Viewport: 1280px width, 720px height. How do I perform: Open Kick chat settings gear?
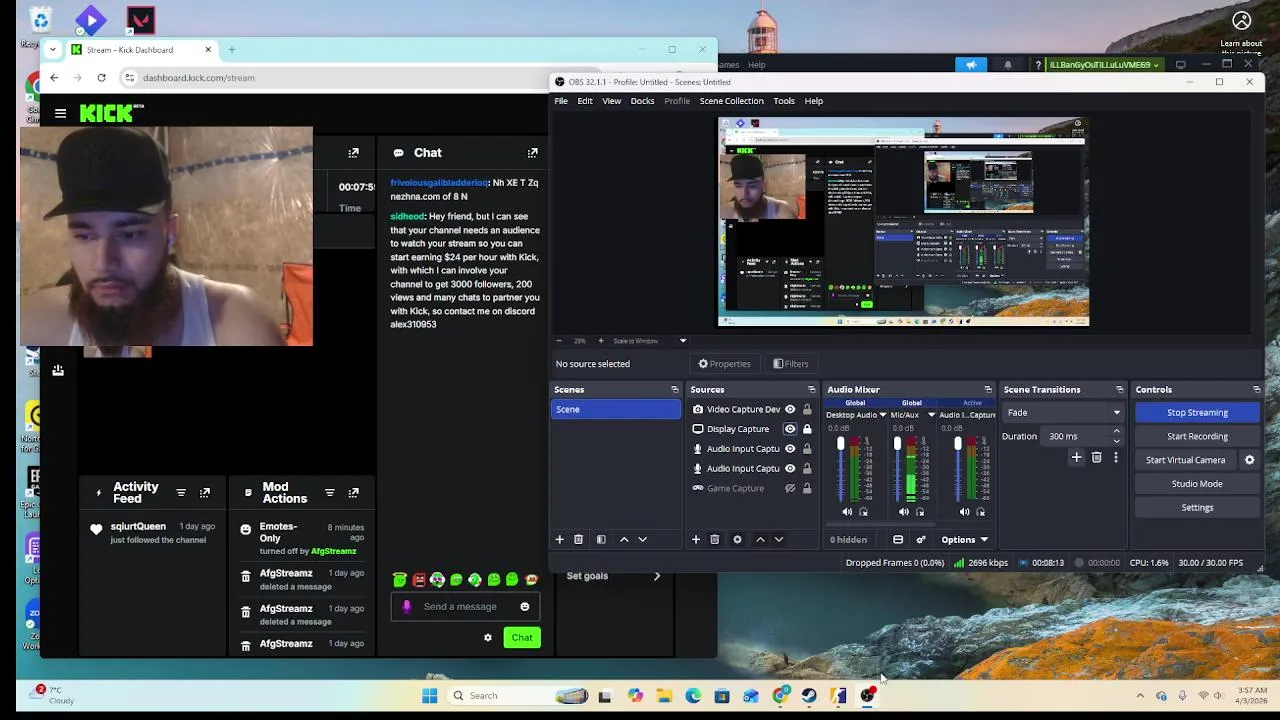[488, 638]
